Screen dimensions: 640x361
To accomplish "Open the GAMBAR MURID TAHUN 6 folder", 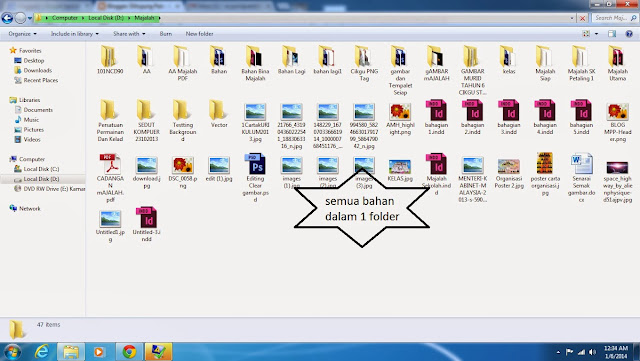I will tap(472, 70).
